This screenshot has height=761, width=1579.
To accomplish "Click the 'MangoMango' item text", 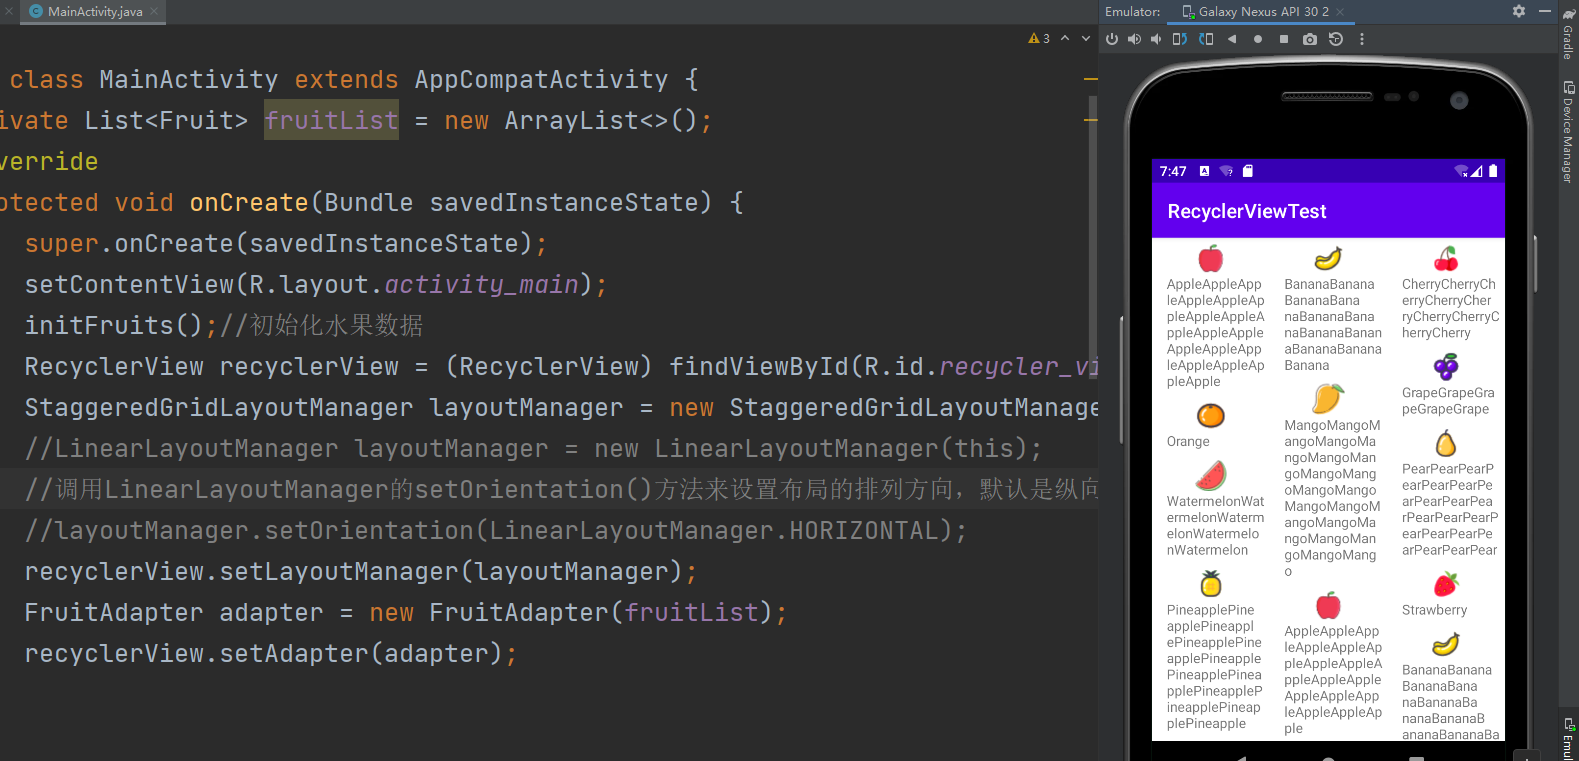I will tap(1332, 498).
